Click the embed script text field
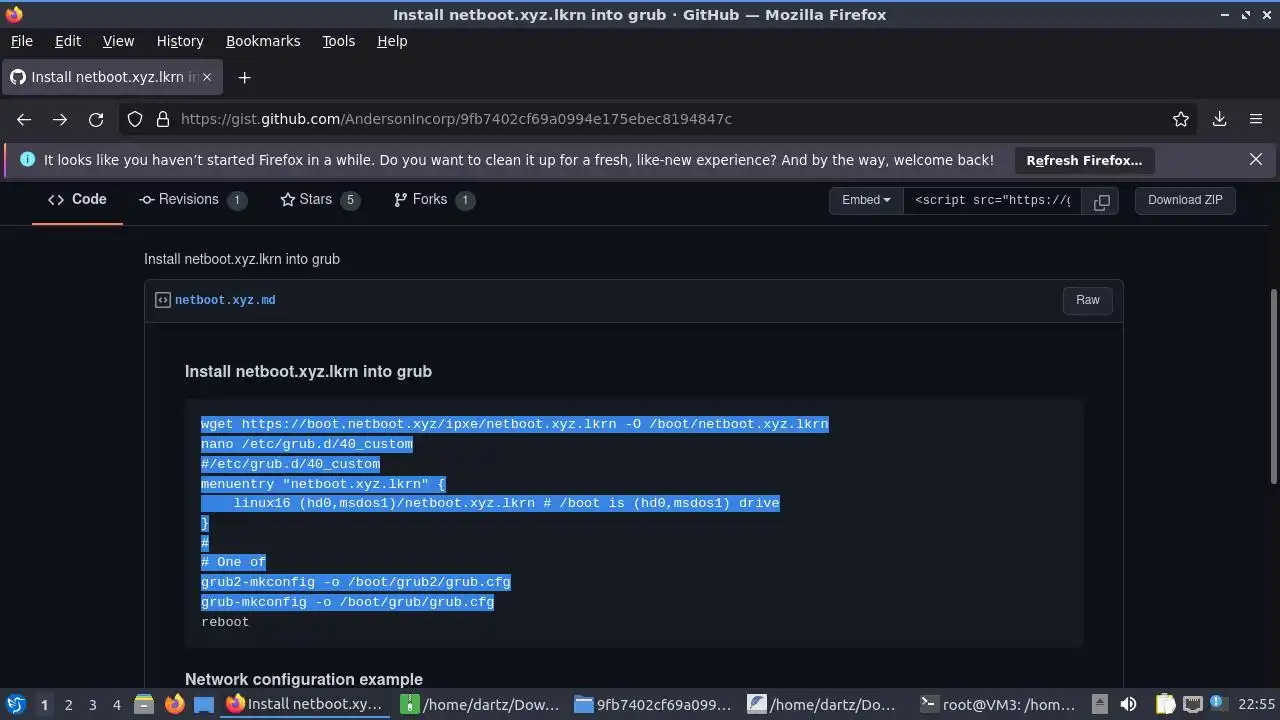The width and height of the screenshot is (1280, 720). pos(992,200)
